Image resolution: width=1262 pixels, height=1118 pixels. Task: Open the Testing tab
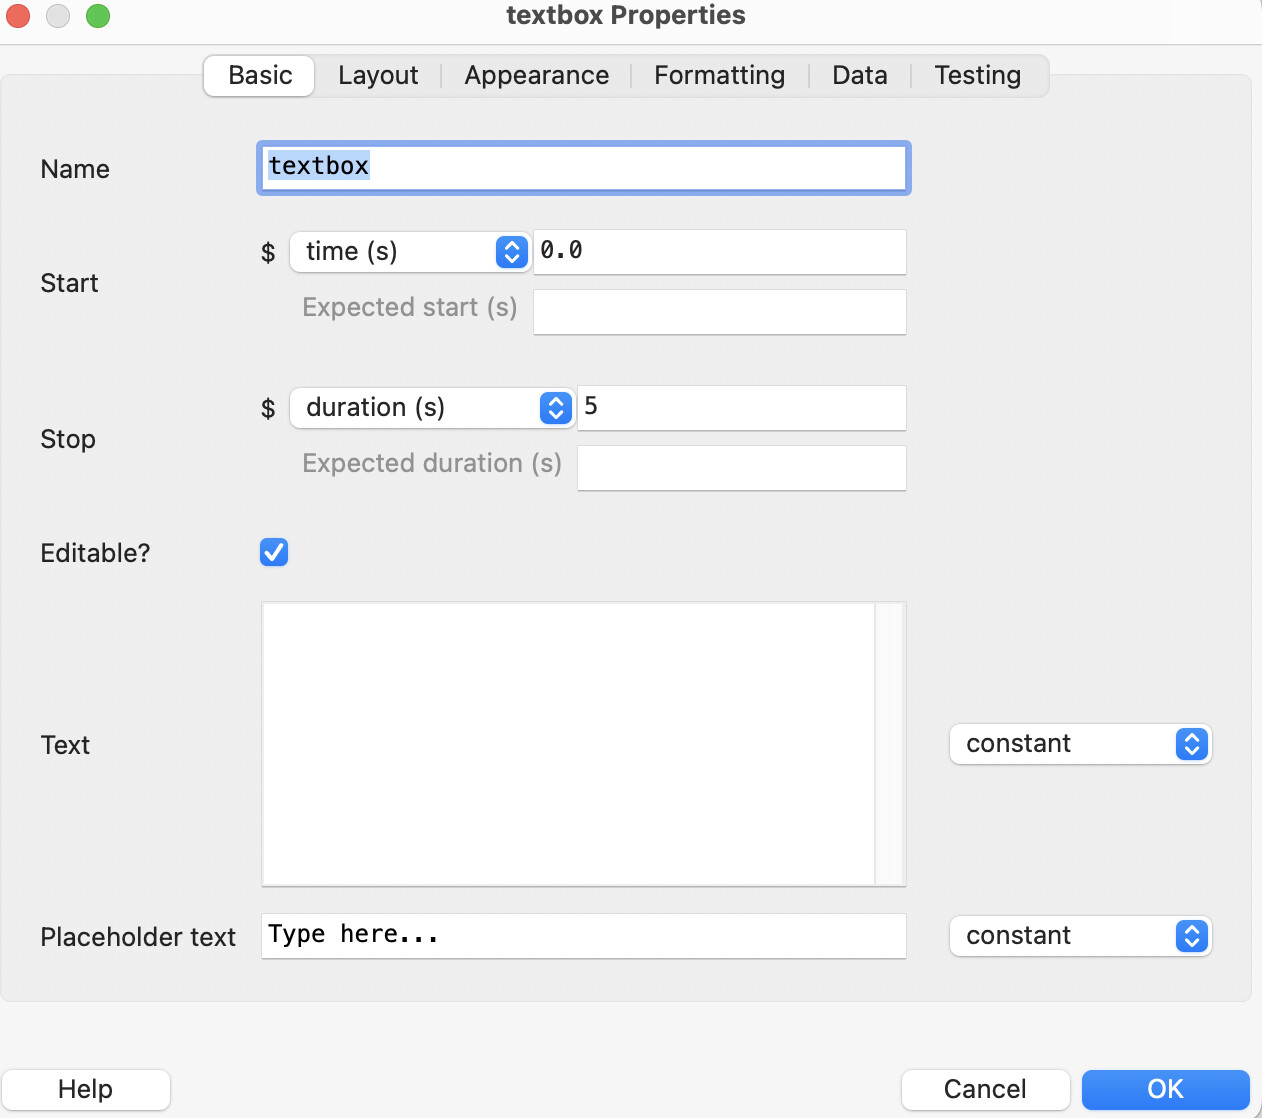[977, 76]
